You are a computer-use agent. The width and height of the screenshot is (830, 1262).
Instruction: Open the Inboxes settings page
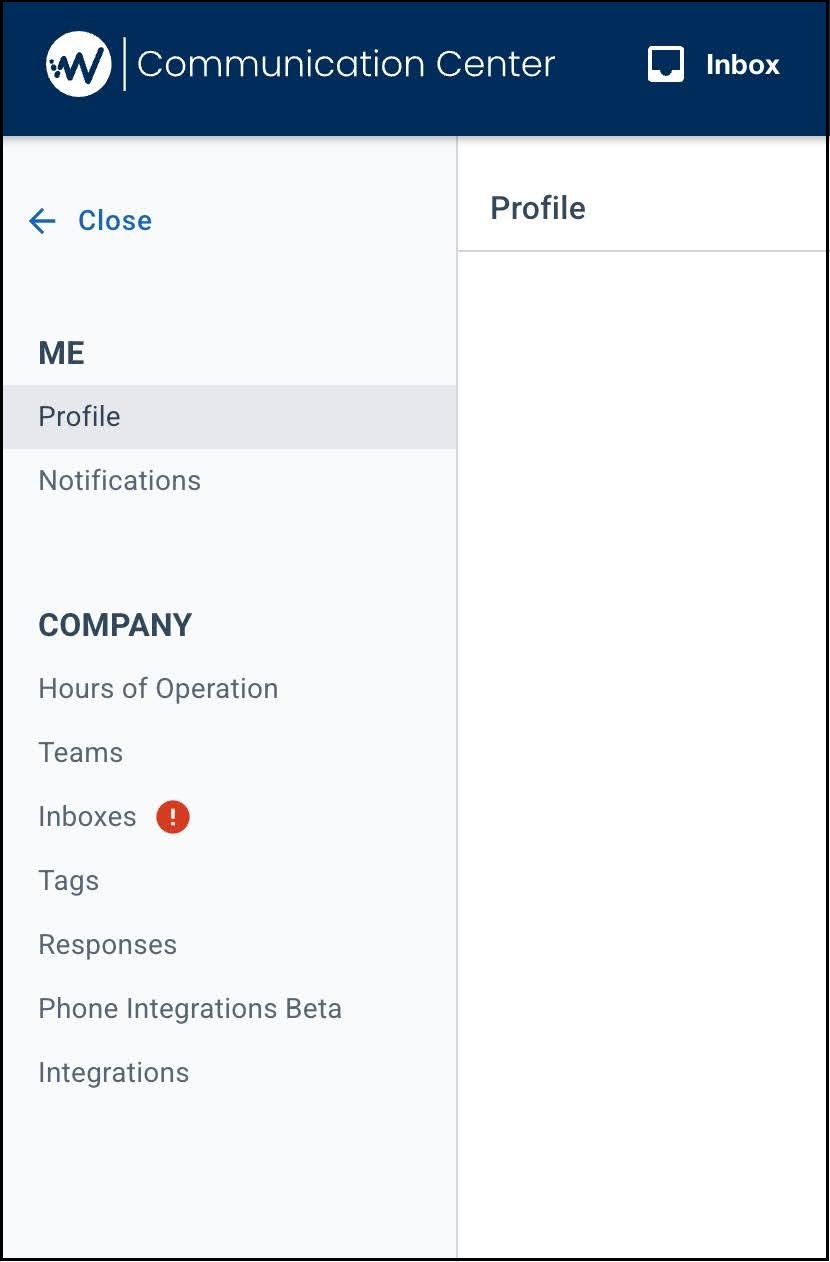tap(87, 816)
